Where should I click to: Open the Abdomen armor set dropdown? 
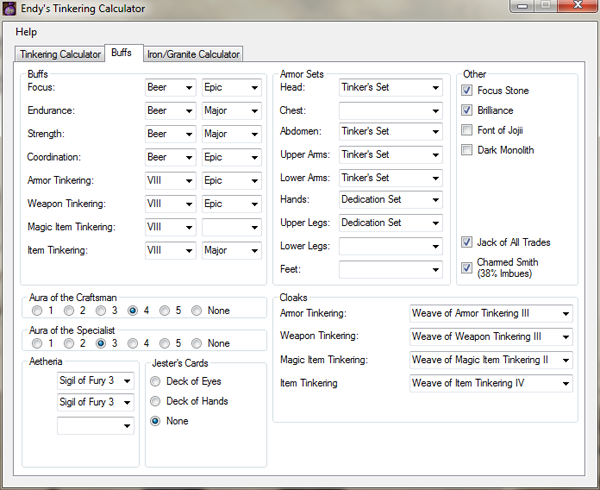(x=391, y=132)
